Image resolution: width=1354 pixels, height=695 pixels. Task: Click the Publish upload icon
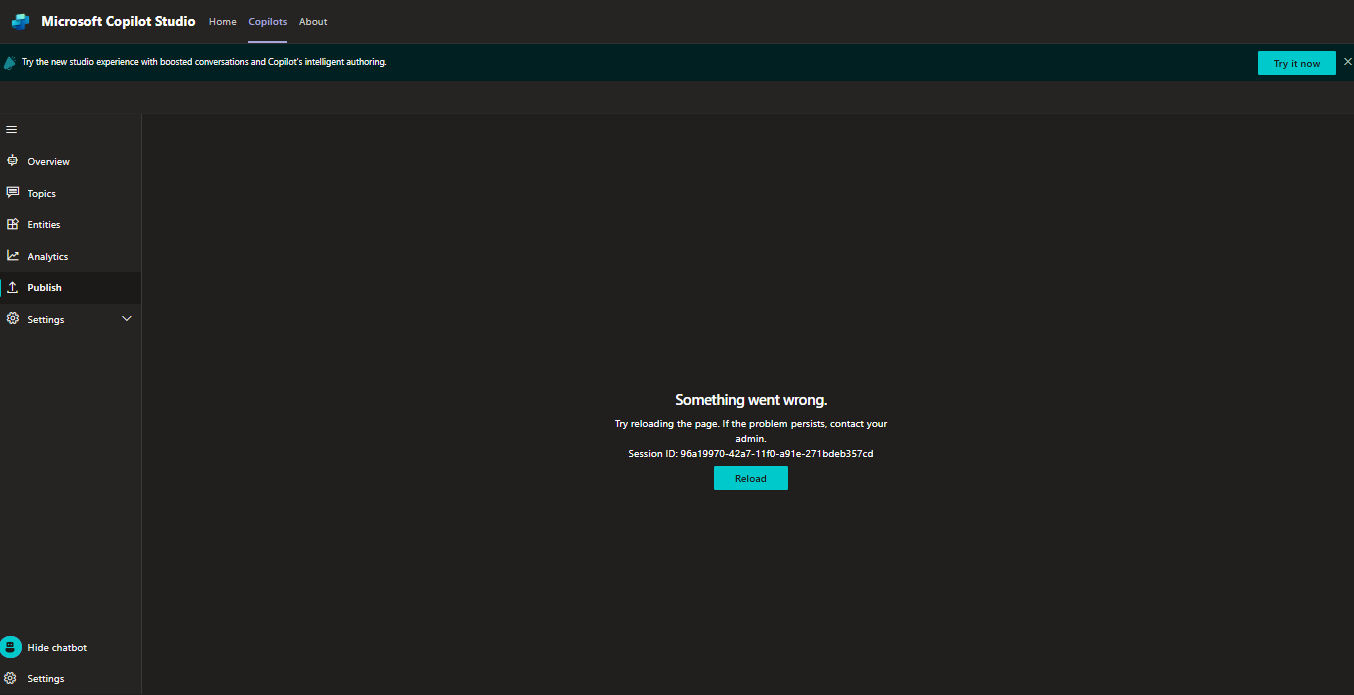[12, 287]
